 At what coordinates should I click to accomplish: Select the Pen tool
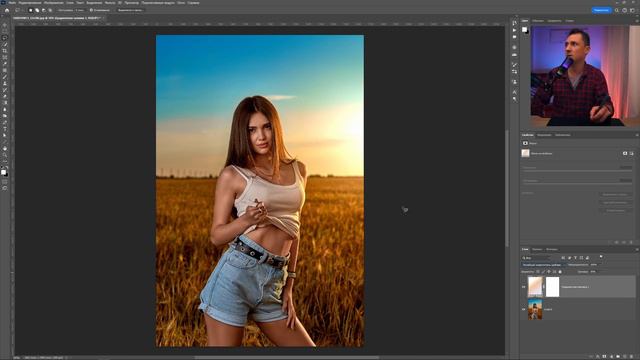tap(5, 122)
